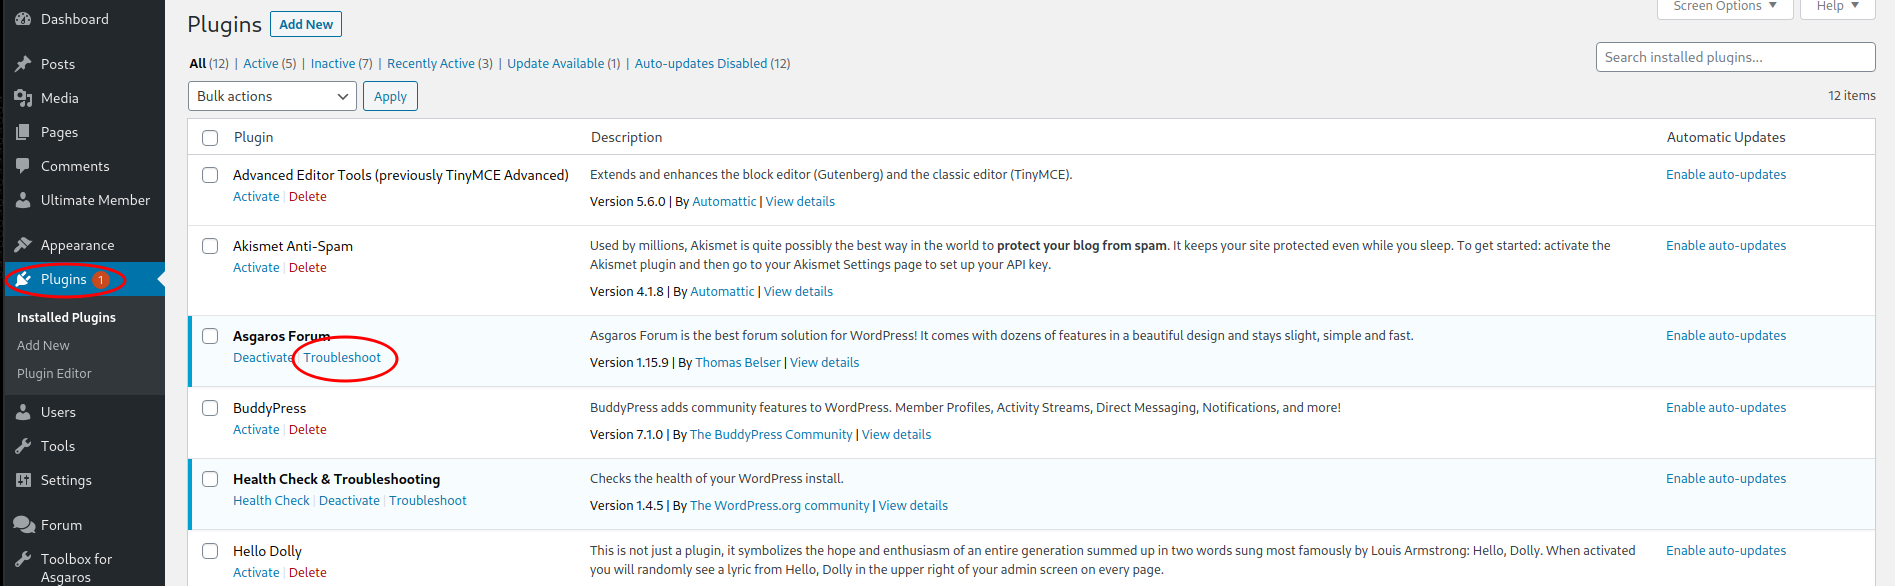Viewport: 1895px width, 586px height.
Task: Click the Dashboard gauge icon in sidebar
Action: pyautogui.click(x=23, y=19)
